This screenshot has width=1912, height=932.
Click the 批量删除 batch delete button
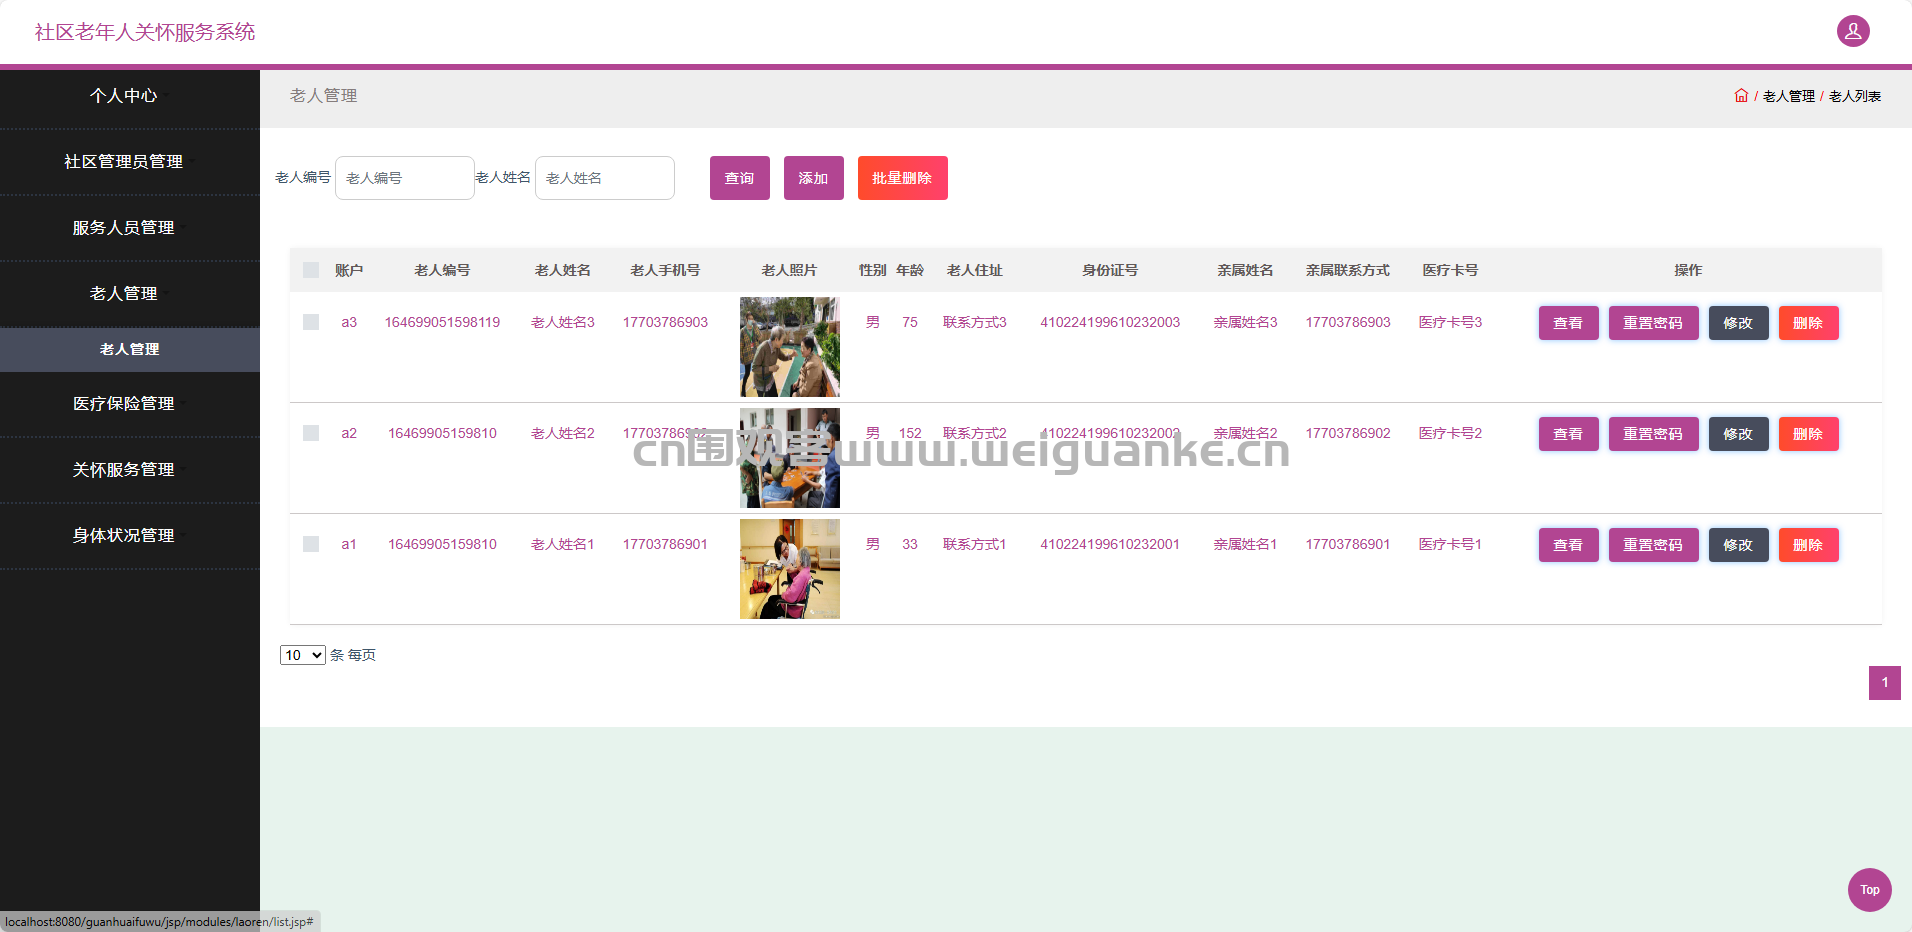point(903,178)
